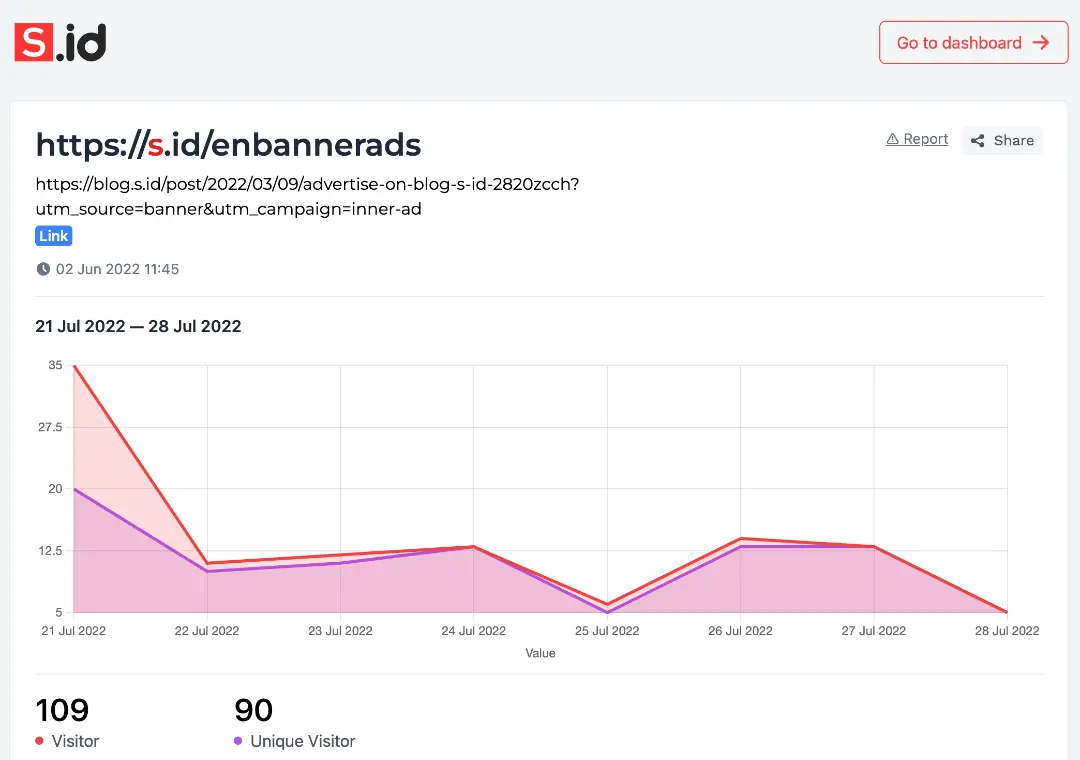Click the share icon in Share button
The height and width of the screenshot is (760, 1080).
978,141
